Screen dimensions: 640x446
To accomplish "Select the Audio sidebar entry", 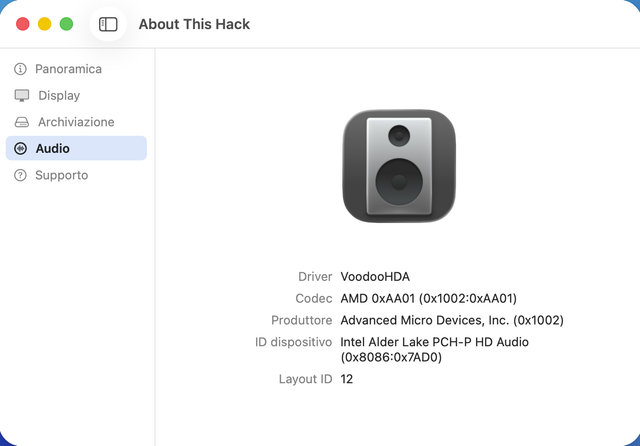I will pyautogui.click(x=76, y=148).
